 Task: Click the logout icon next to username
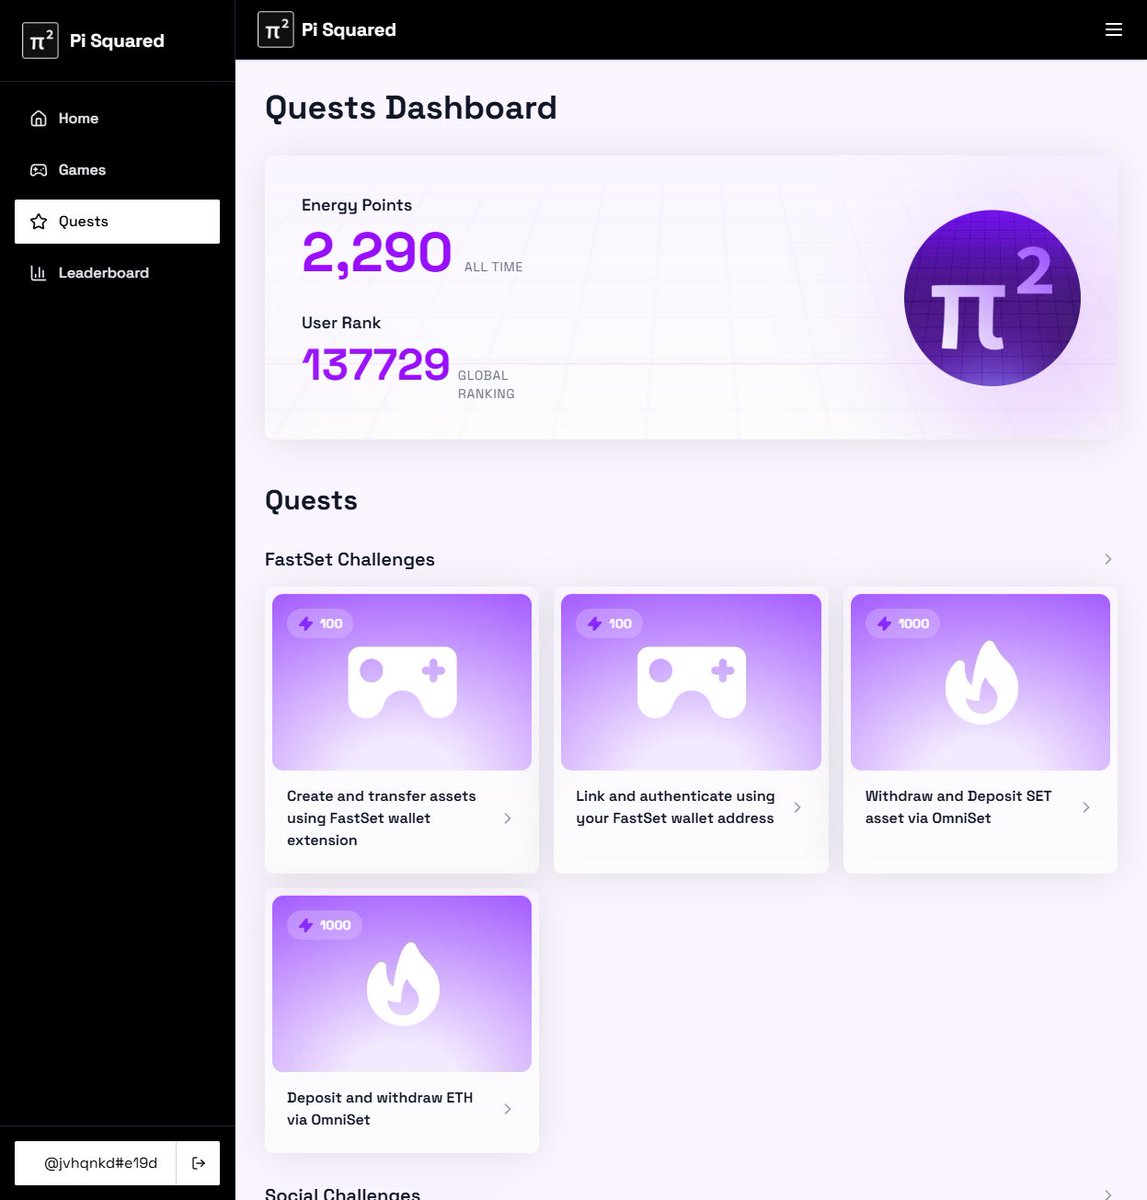[198, 1163]
